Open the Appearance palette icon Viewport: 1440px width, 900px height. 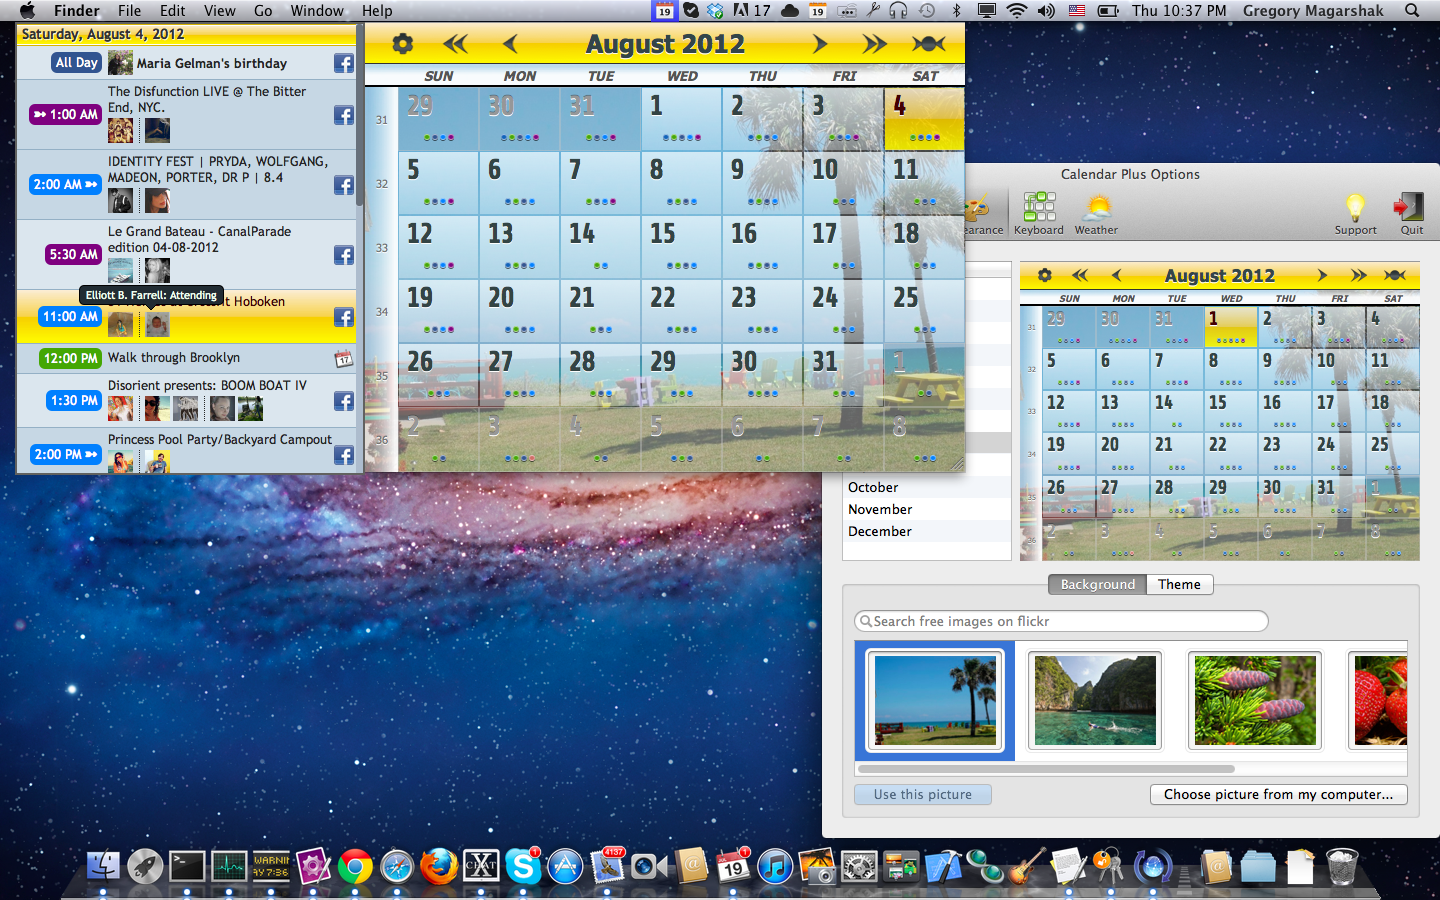click(x=978, y=212)
